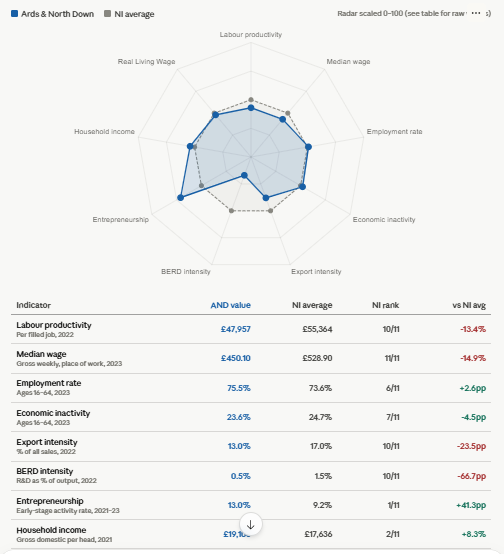This screenshot has width=504, height=554.
Task: Click the NI average column header
Action: (312, 305)
